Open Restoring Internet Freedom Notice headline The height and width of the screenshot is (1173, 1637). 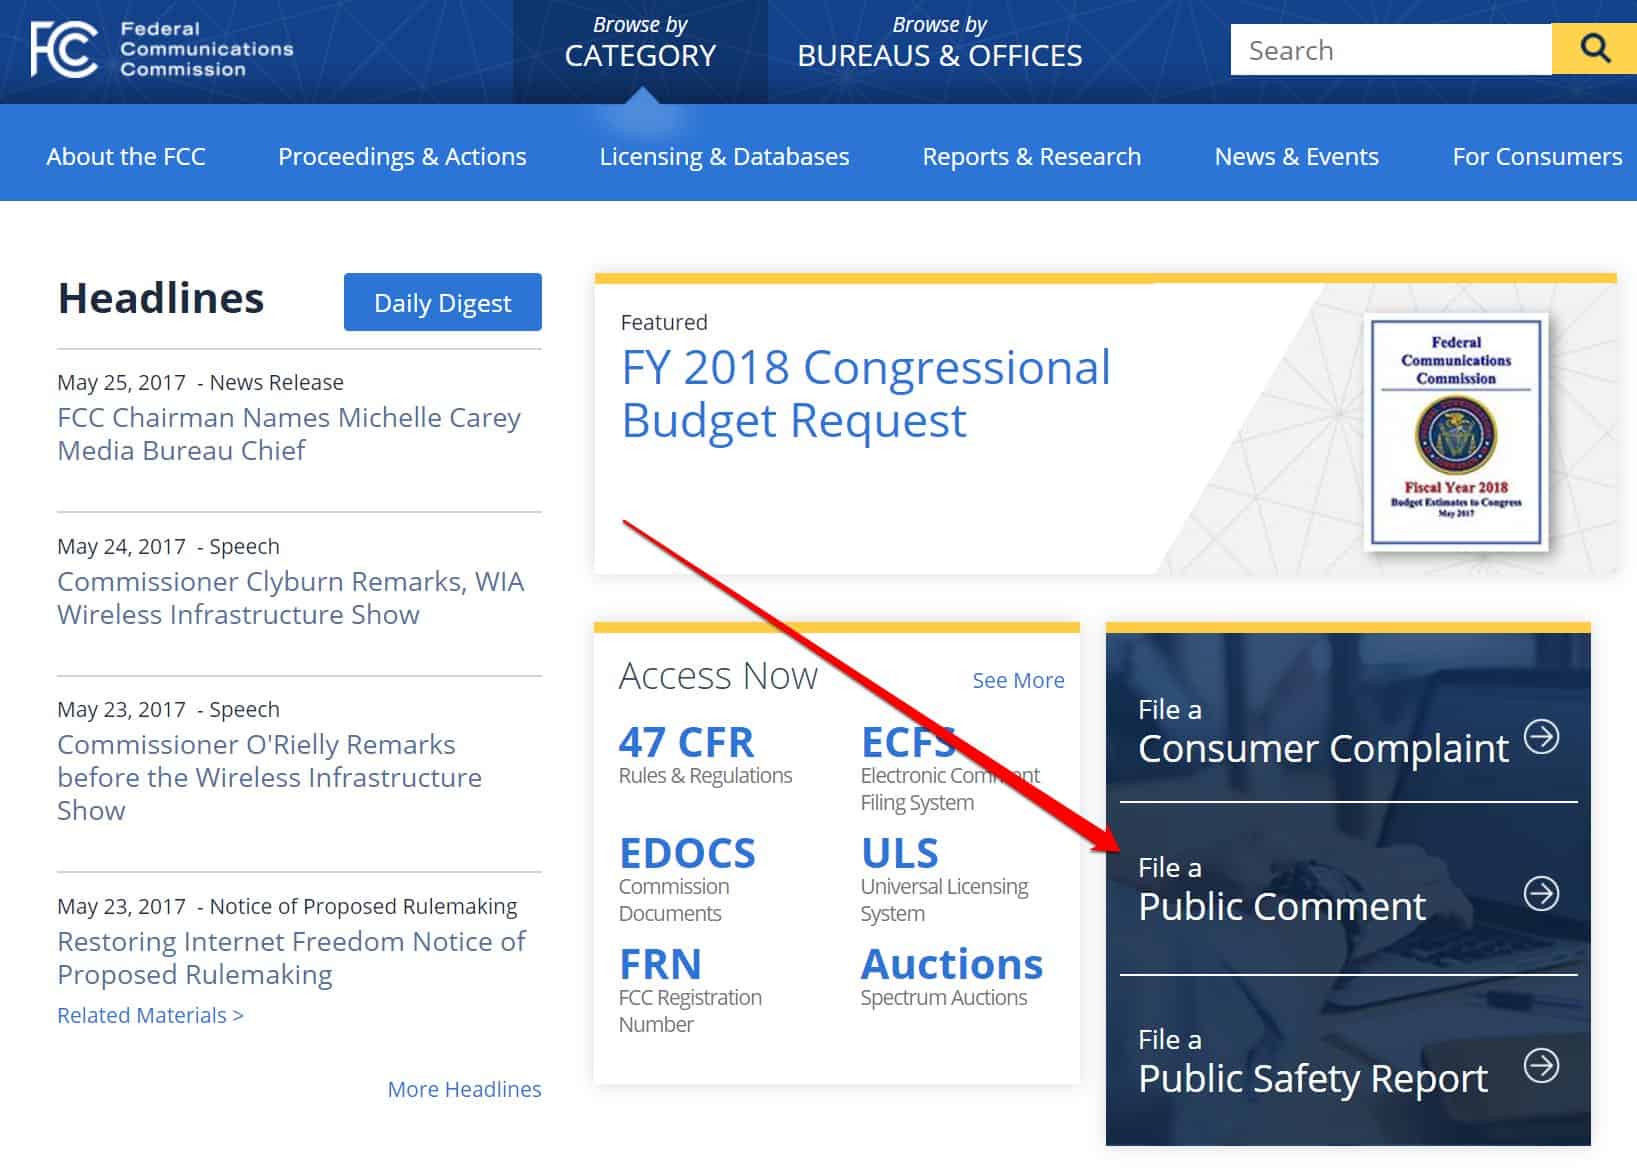[291, 957]
